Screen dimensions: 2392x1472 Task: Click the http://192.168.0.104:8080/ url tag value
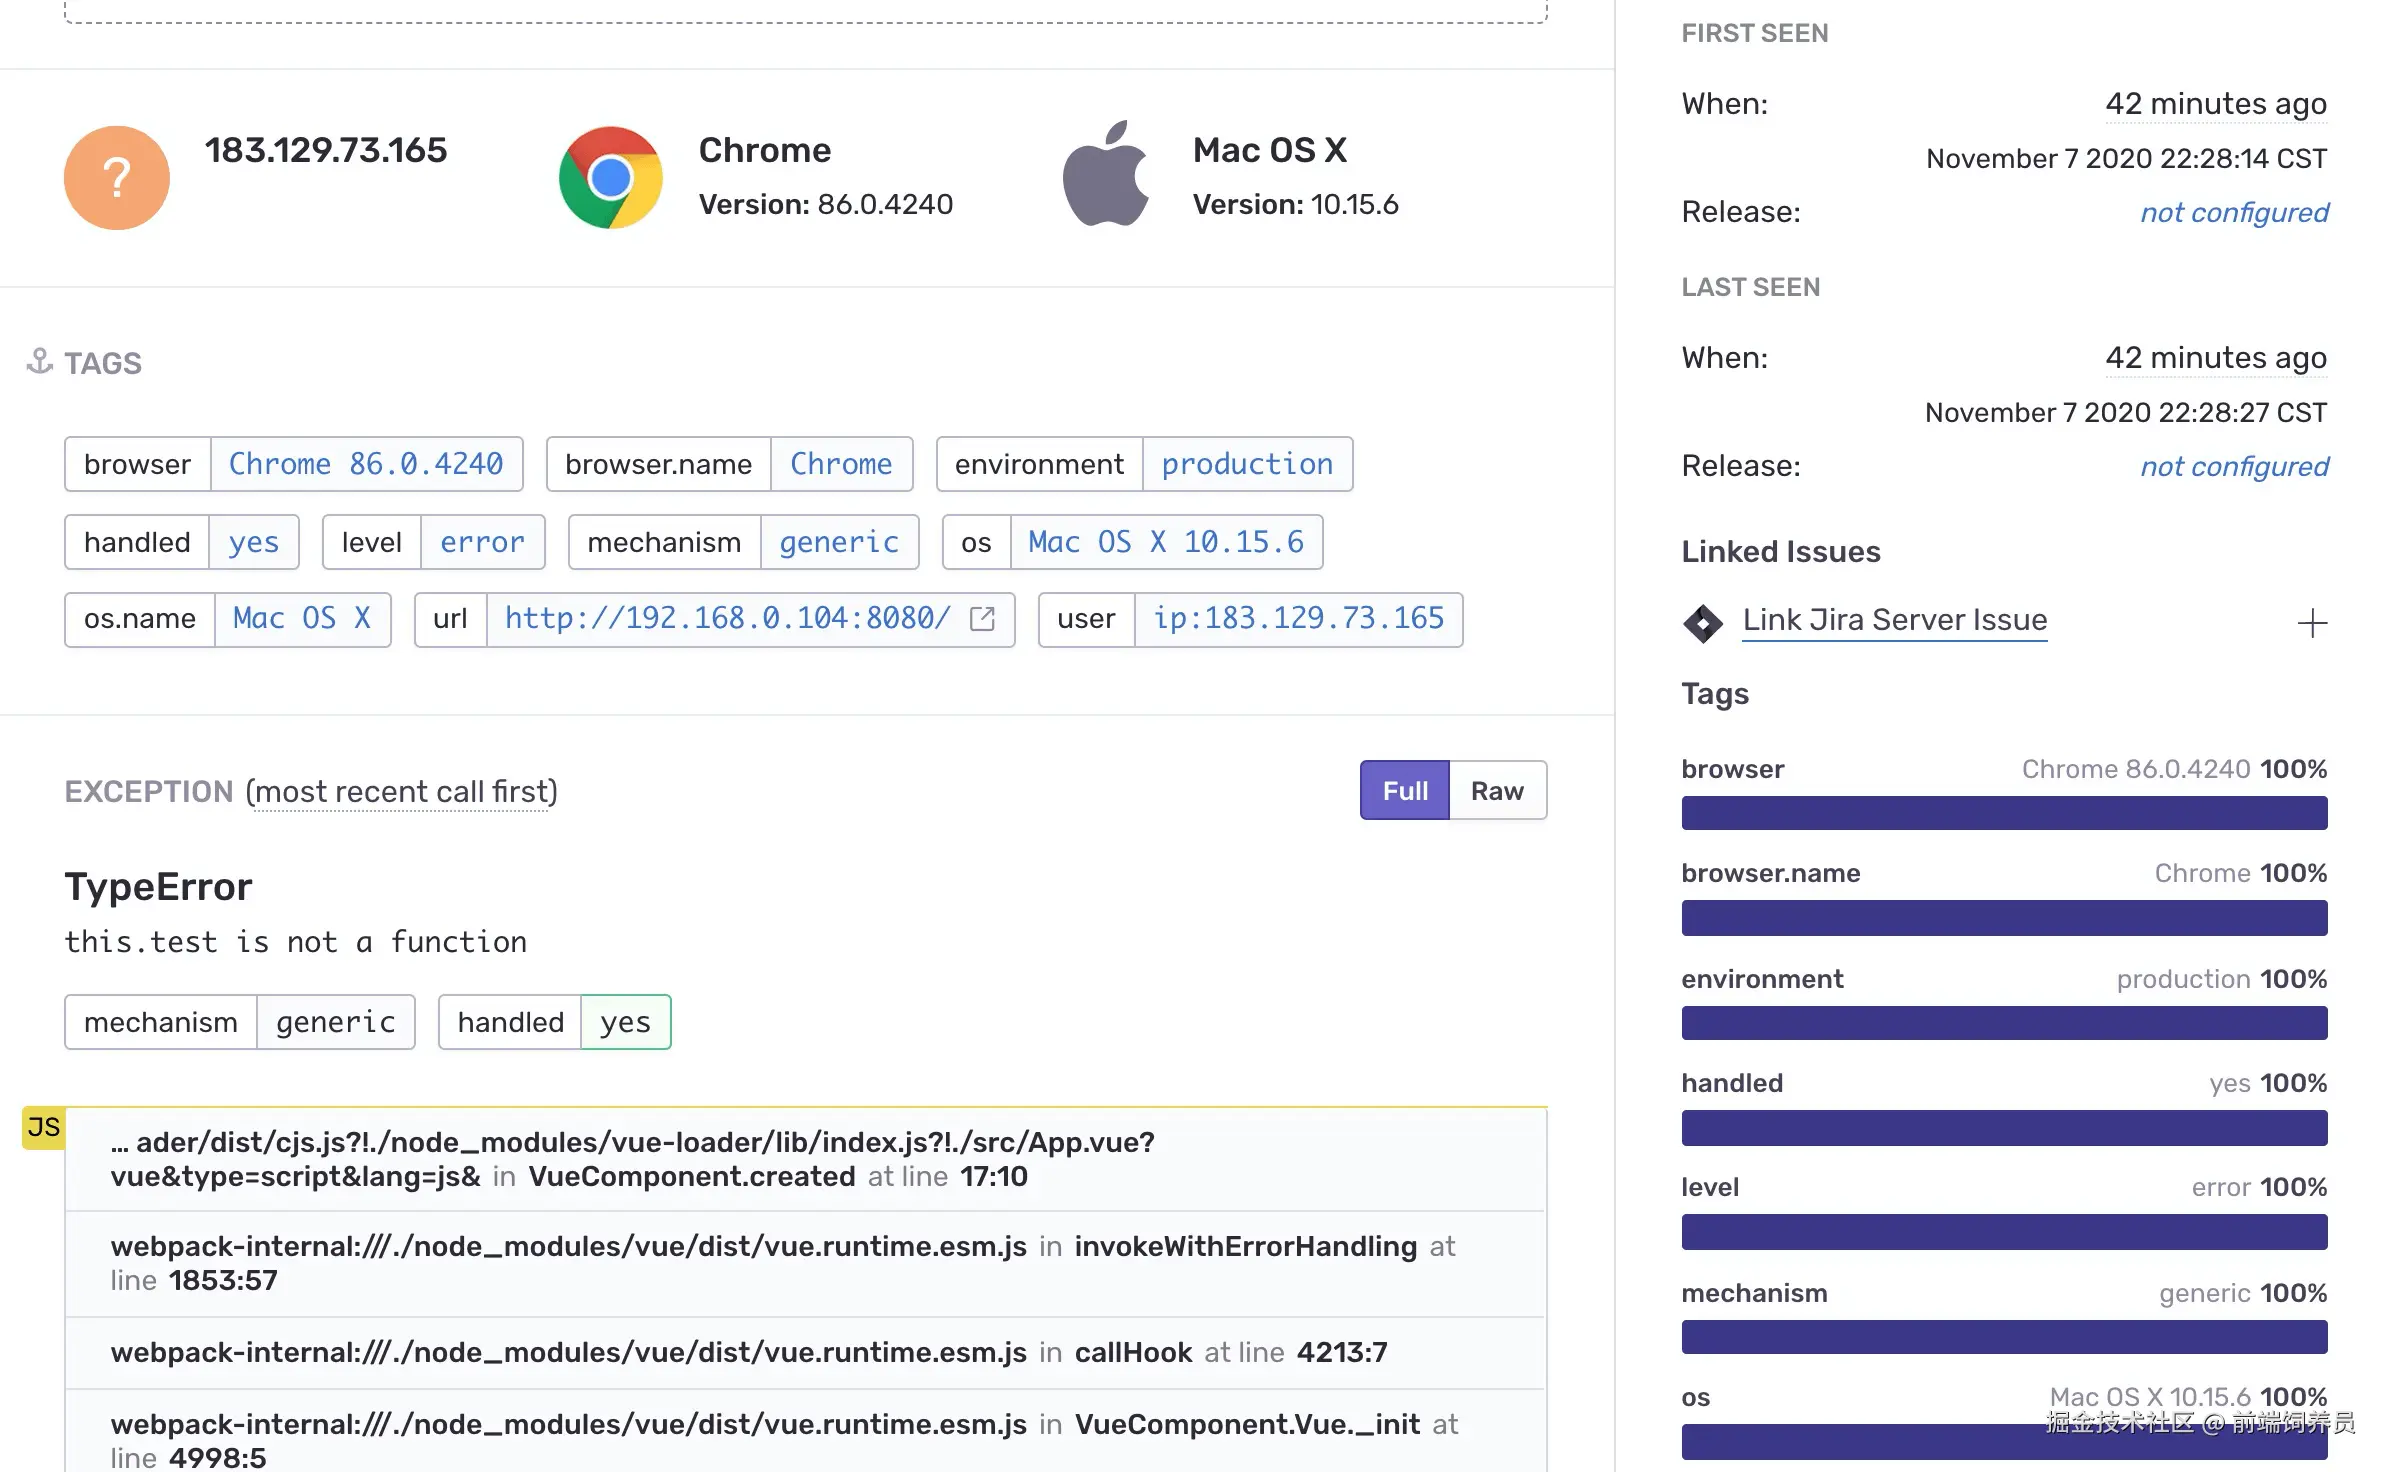pos(727,619)
